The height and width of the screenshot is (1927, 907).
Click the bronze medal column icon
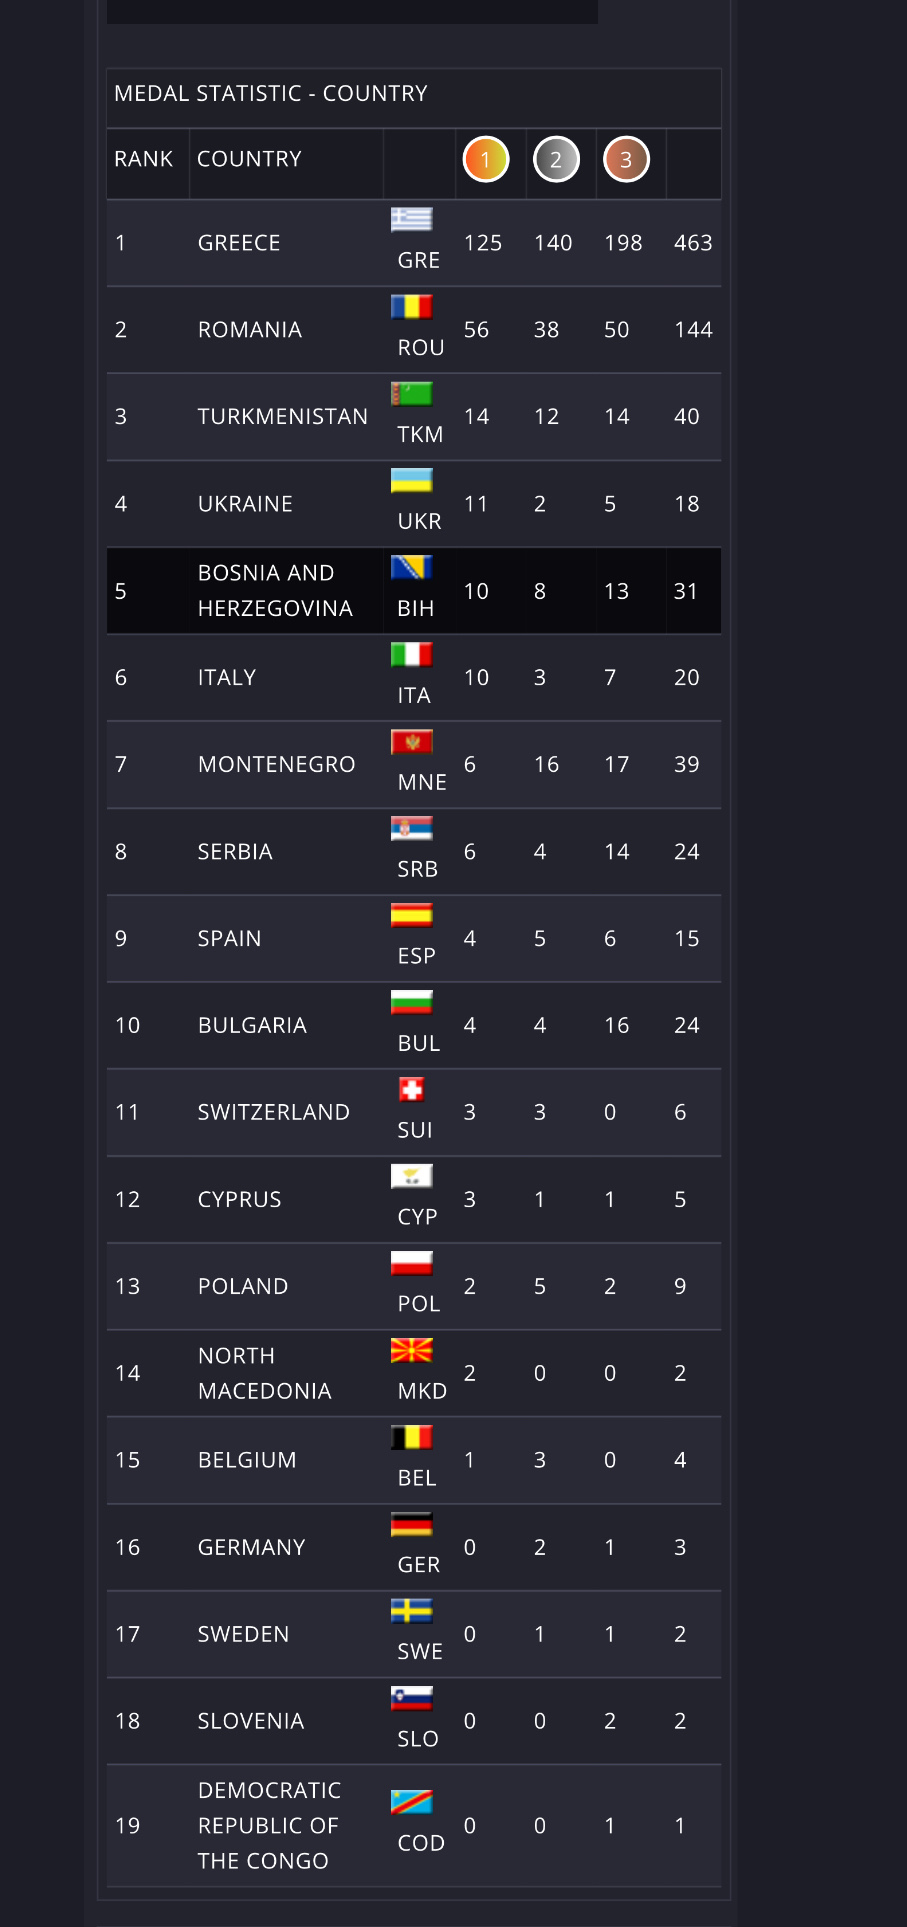[x=626, y=160]
